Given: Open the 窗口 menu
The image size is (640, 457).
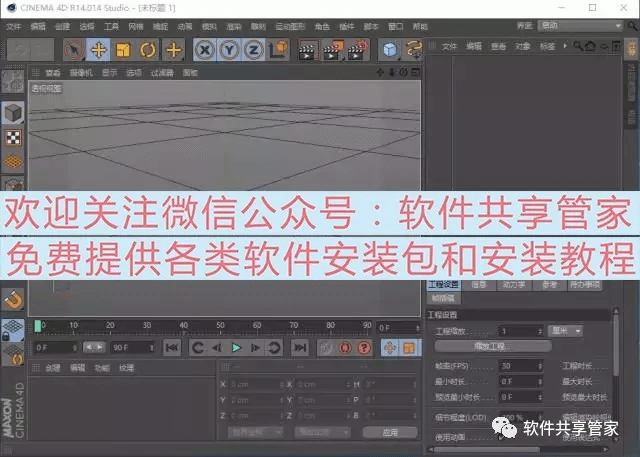Looking at the screenshot, I should point(396,27).
